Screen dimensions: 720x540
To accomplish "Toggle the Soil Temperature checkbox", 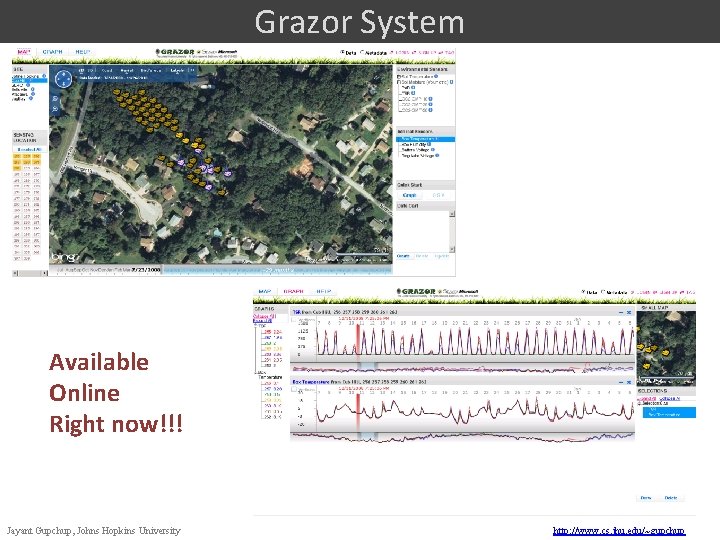I will coord(399,77).
